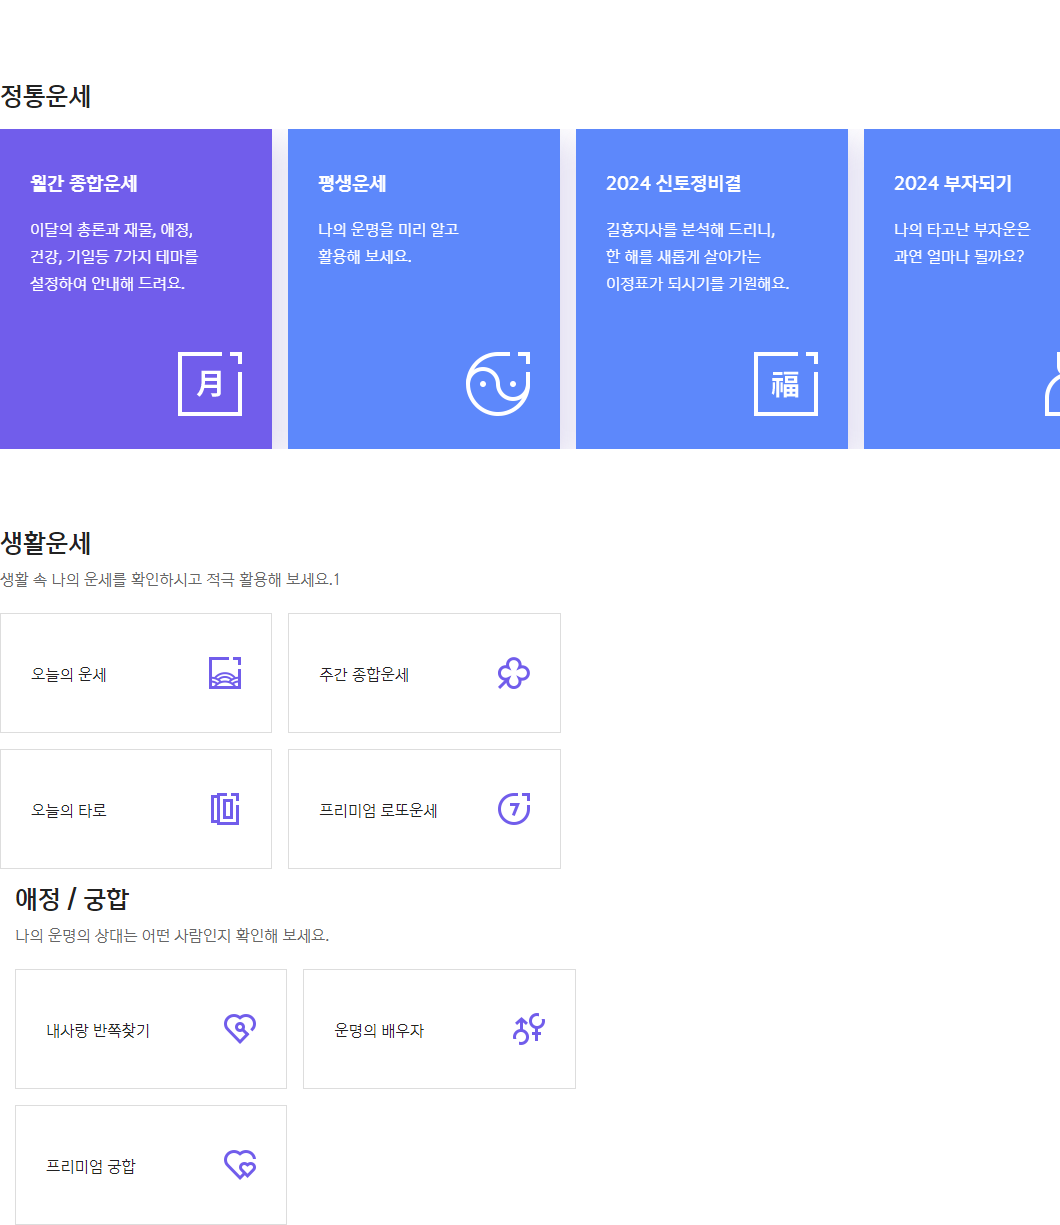
Task: Click the description '길흉지사를 분석해 드리니'
Action: (690, 230)
